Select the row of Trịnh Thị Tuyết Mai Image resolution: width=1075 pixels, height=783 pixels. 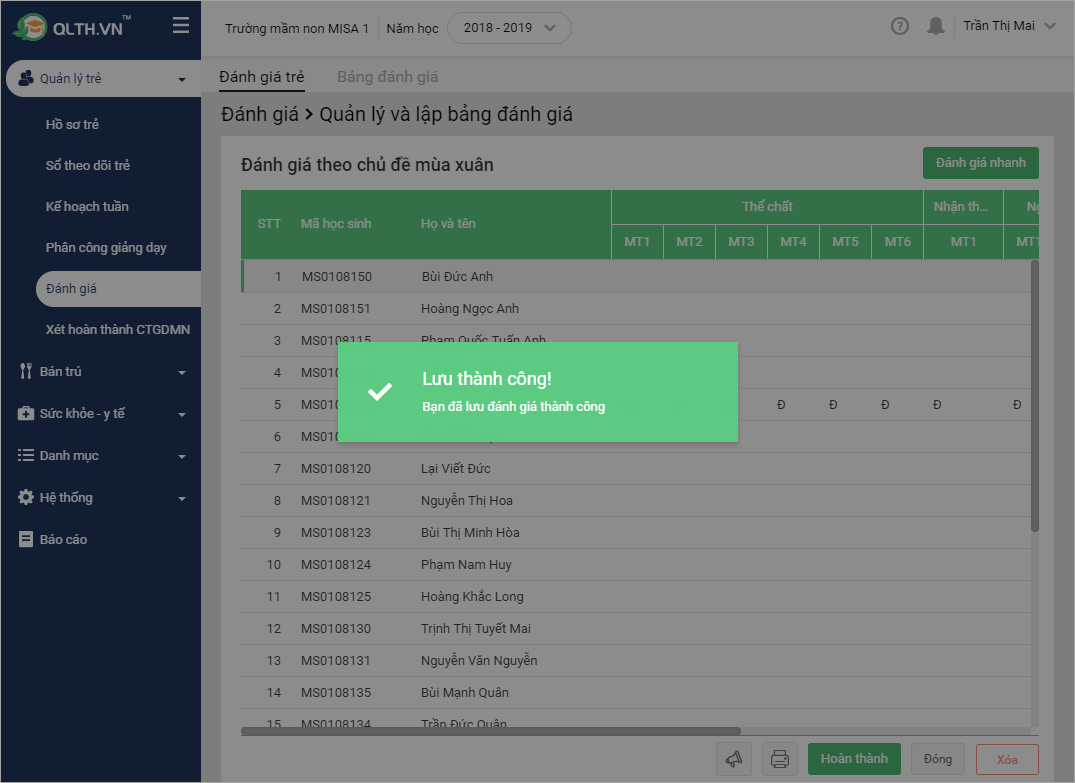(x=636, y=628)
